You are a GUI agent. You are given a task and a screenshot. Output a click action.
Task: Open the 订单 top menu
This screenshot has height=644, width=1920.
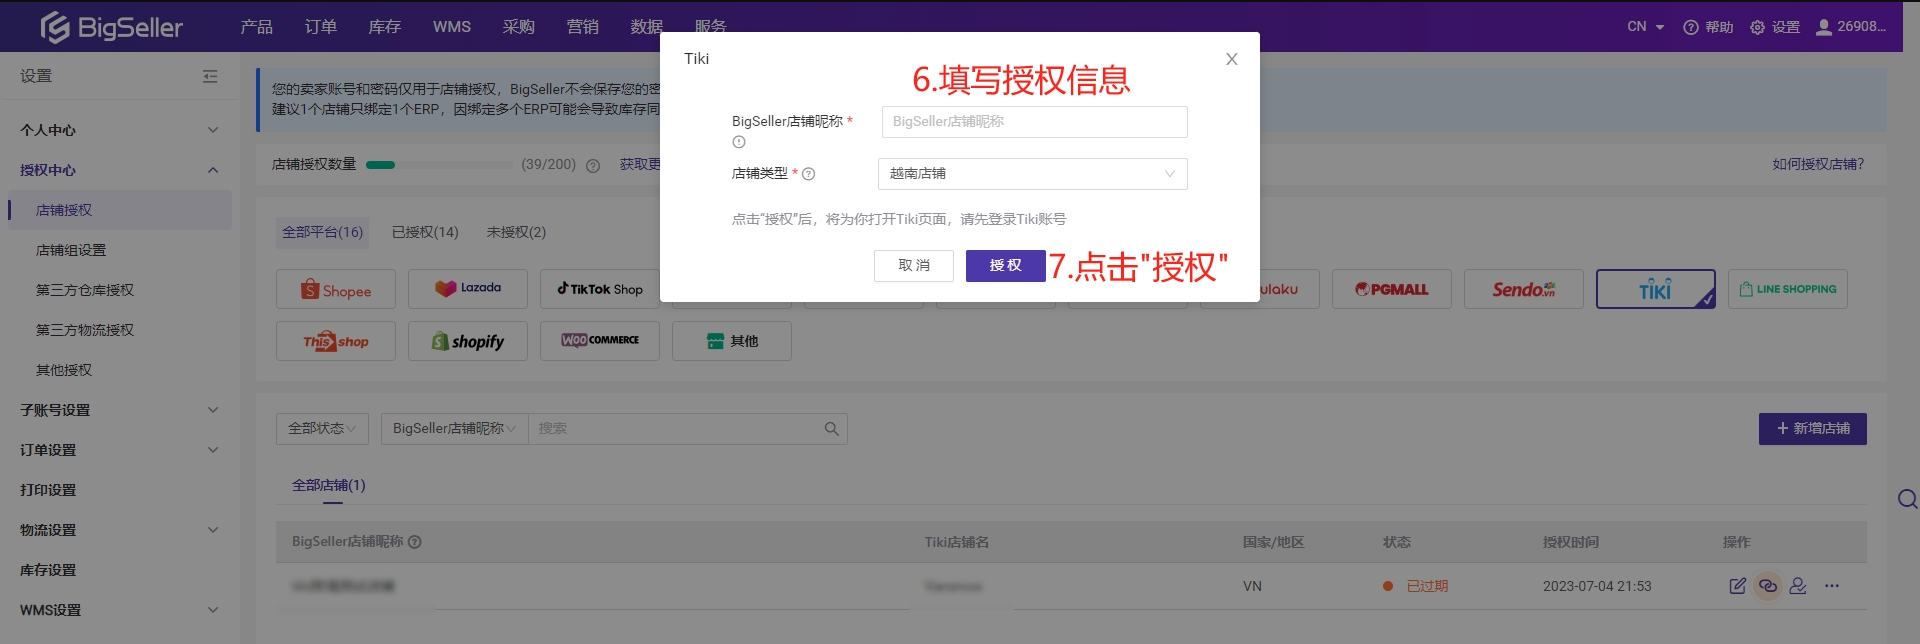[321, 27]
